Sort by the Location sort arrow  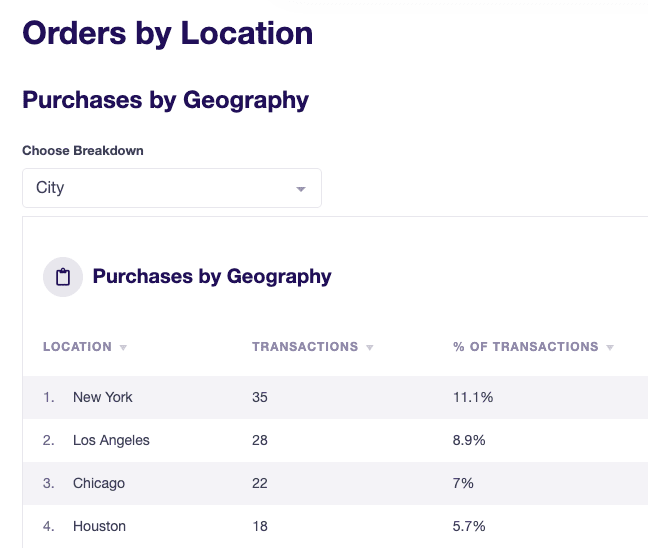[x=123, y=348]
